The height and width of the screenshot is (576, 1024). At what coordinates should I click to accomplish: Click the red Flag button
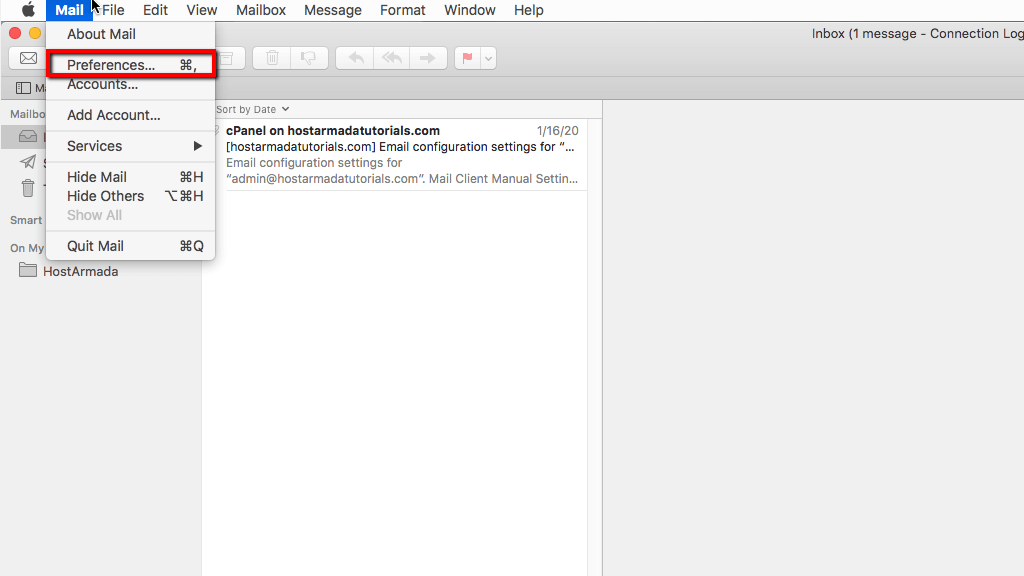point(468,58)
